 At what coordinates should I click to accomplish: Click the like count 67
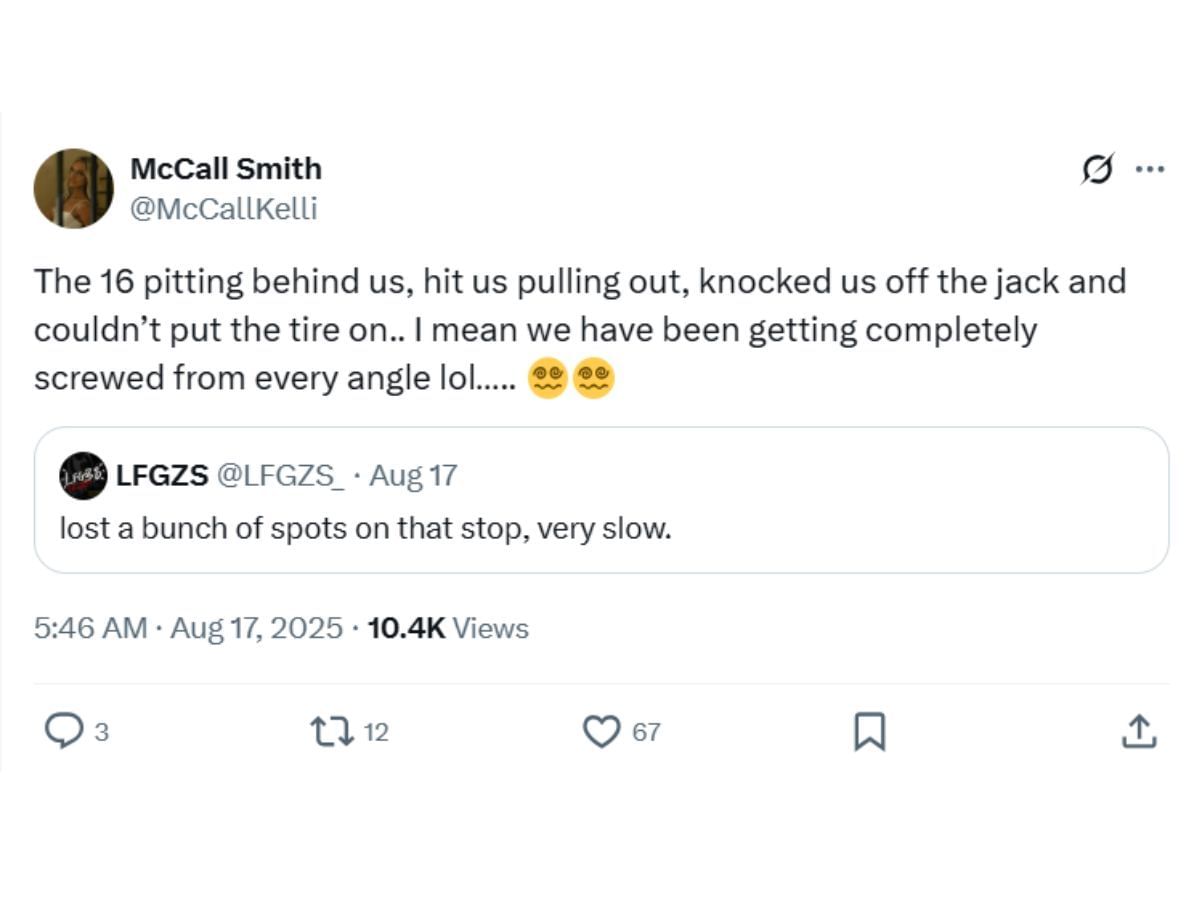click(x=646, y=733)
